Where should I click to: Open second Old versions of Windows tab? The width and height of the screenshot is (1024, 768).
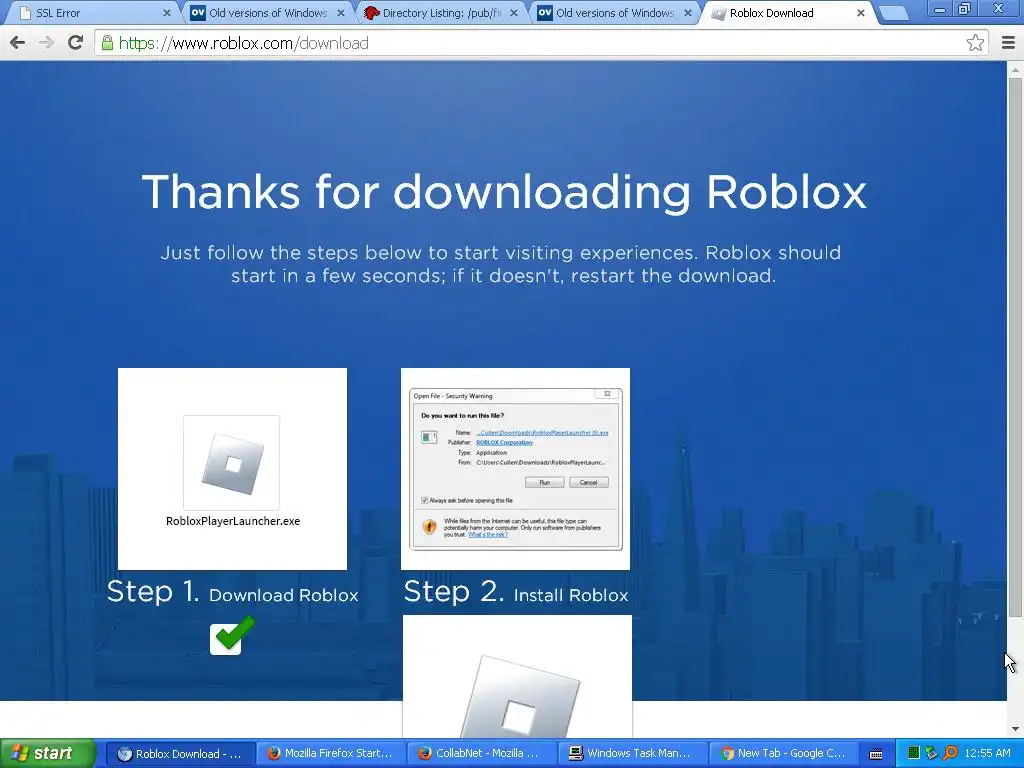(x=615, y=12)
